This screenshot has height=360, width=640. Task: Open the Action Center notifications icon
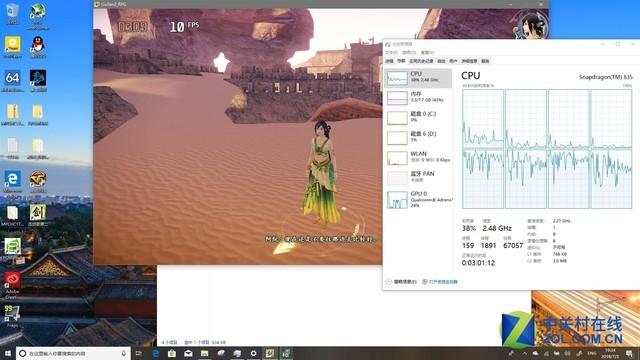point(629,353)
